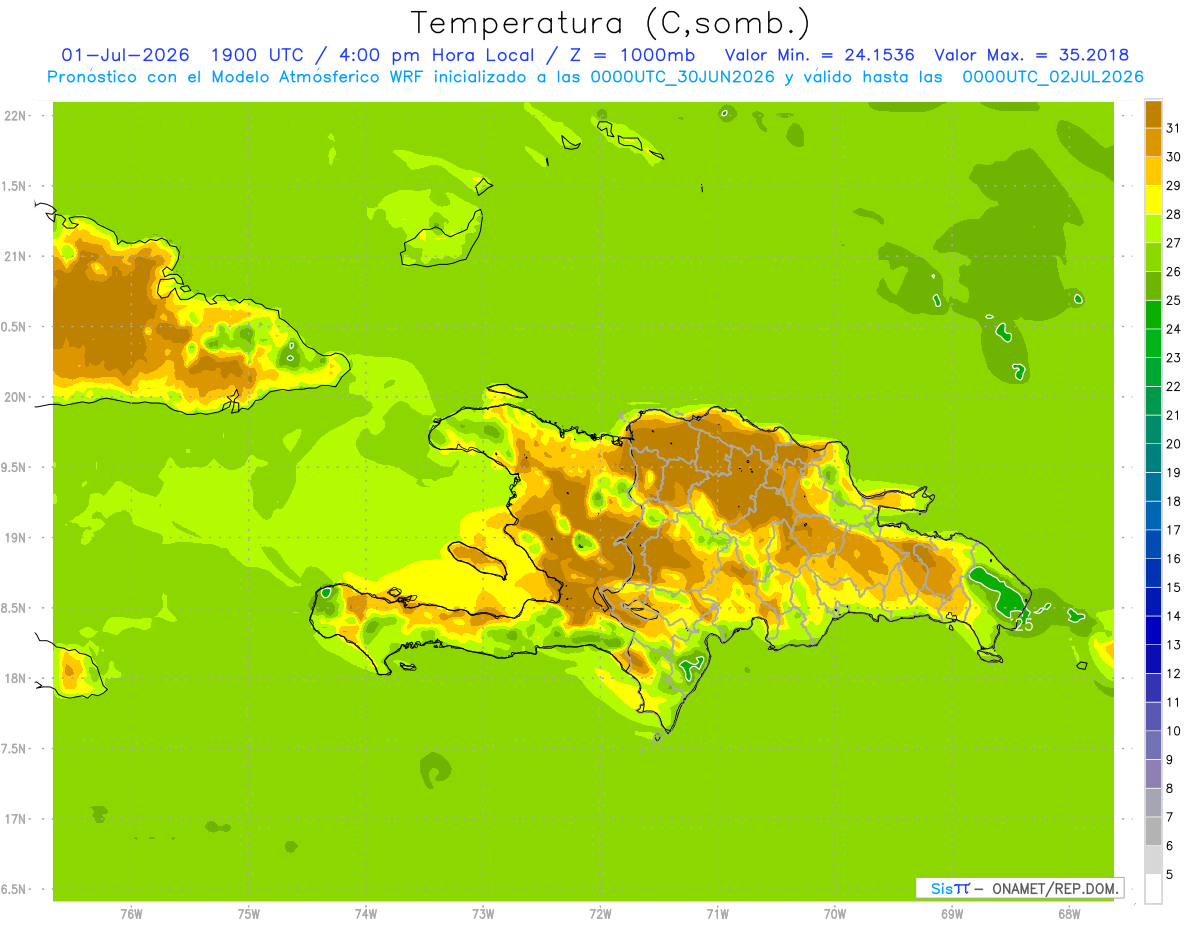Click the '25' contour label on the map
Viewport: 1200px width, 927px height.
1023,624
